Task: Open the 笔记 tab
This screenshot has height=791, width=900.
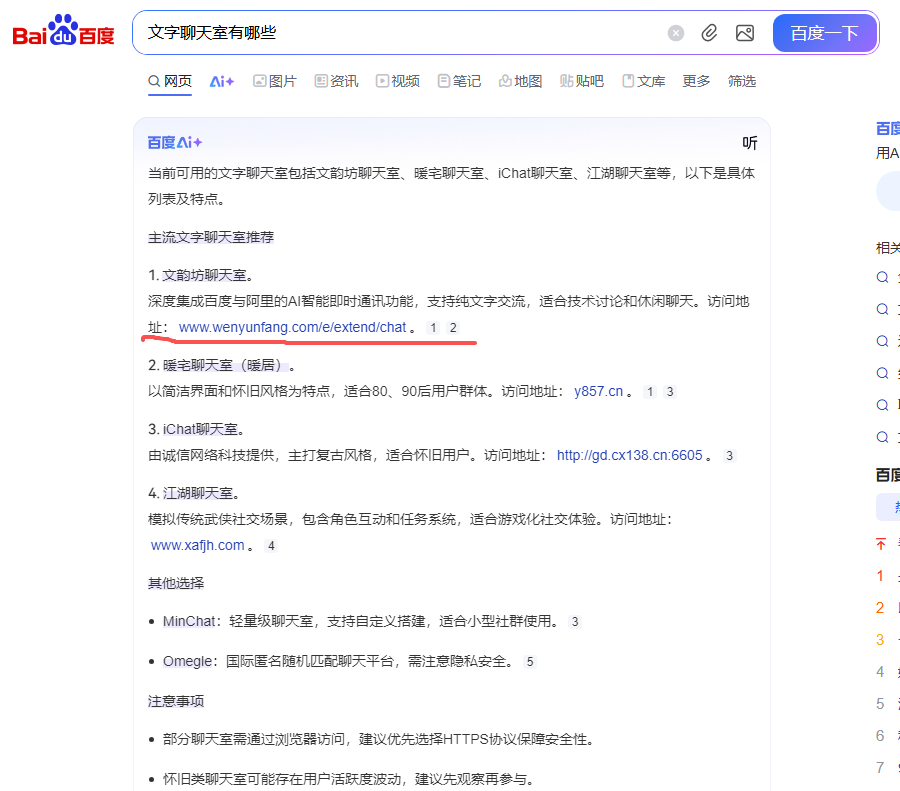Action: [459, 81]
